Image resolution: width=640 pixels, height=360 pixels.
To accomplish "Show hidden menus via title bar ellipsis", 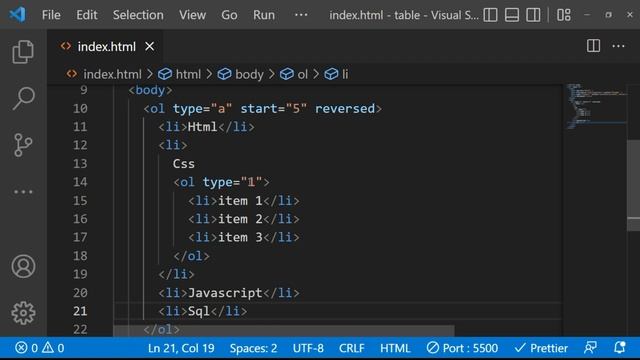I will [x=301, y=15].
